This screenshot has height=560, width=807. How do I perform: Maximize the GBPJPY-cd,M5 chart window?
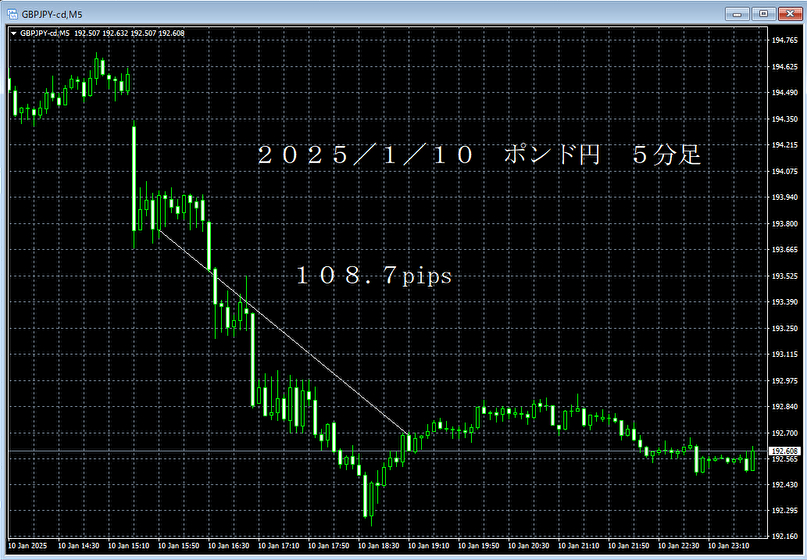(763, 13)
